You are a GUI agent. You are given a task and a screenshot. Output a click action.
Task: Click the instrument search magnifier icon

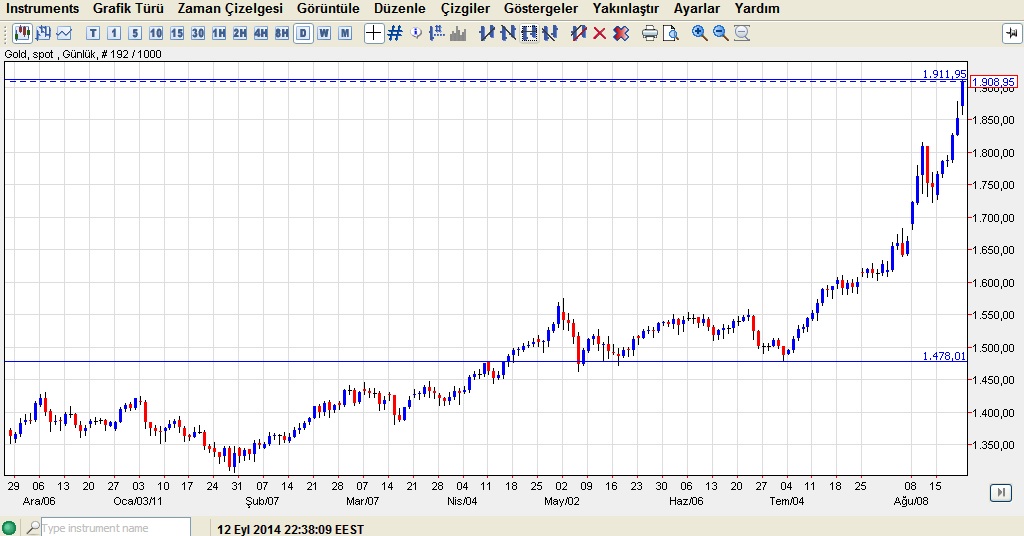pyautogui.click(x=32, y=528)
